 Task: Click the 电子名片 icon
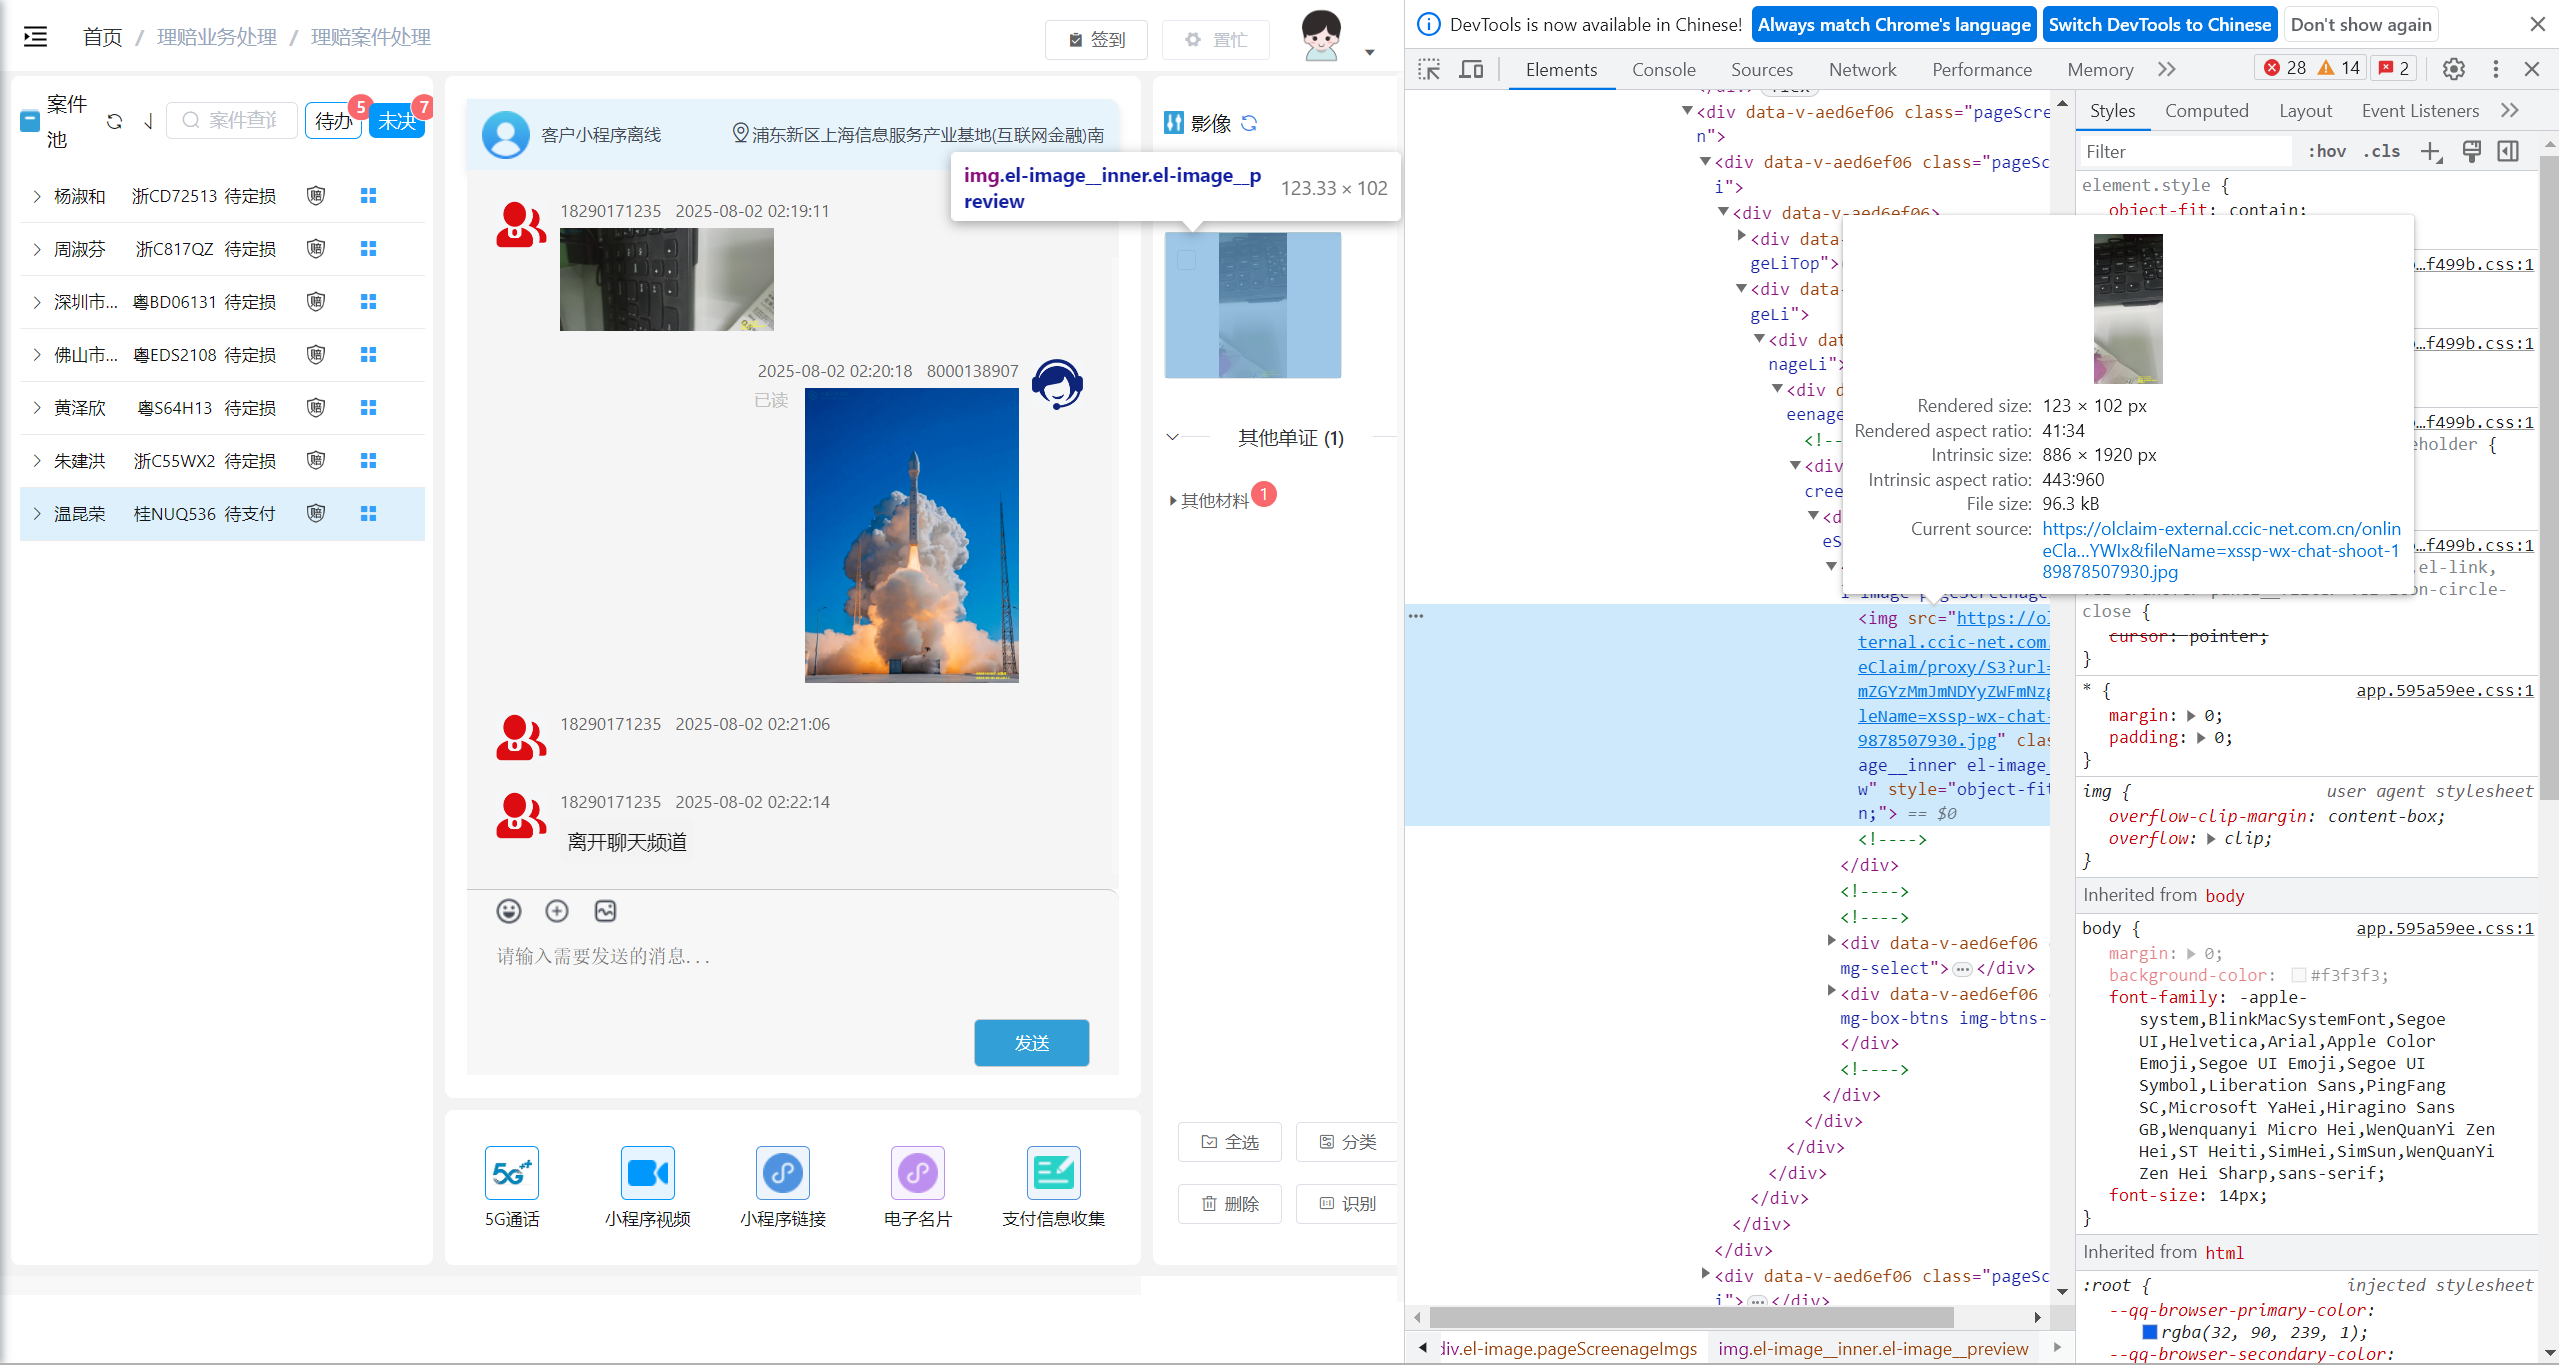tap(917, 1173)
